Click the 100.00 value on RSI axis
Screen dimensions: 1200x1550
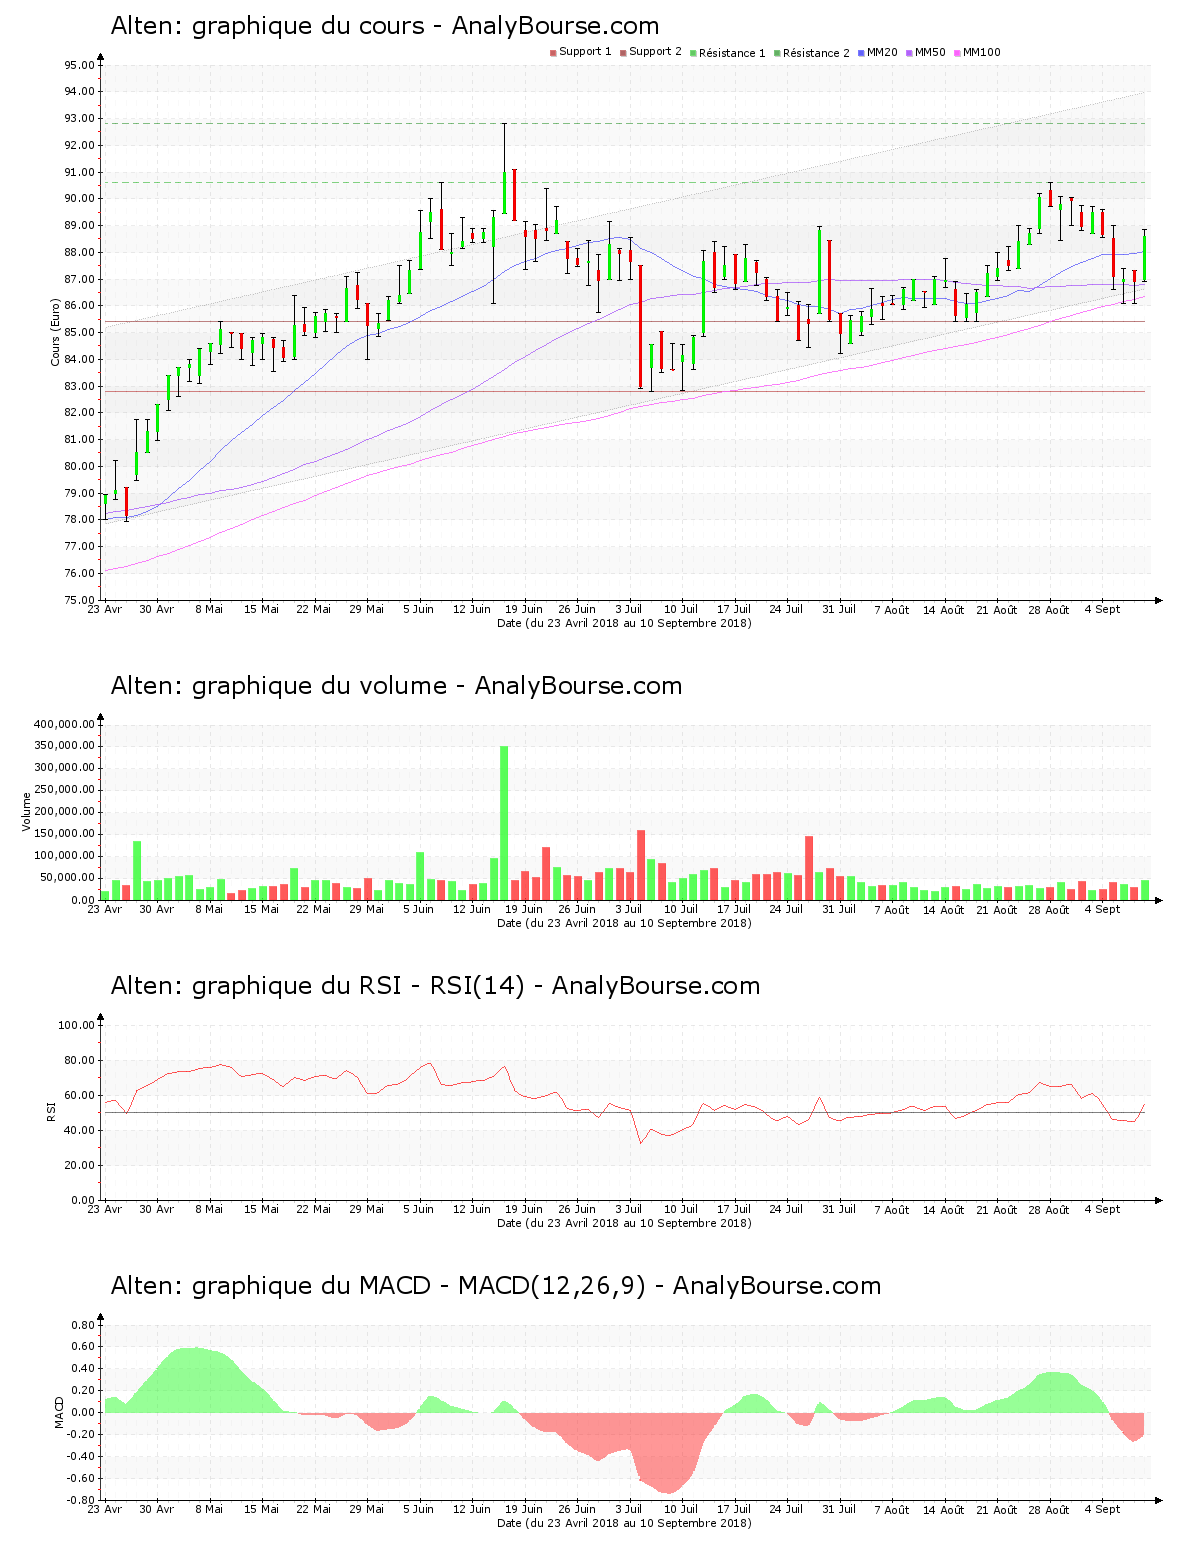[x=76, y=1025]
